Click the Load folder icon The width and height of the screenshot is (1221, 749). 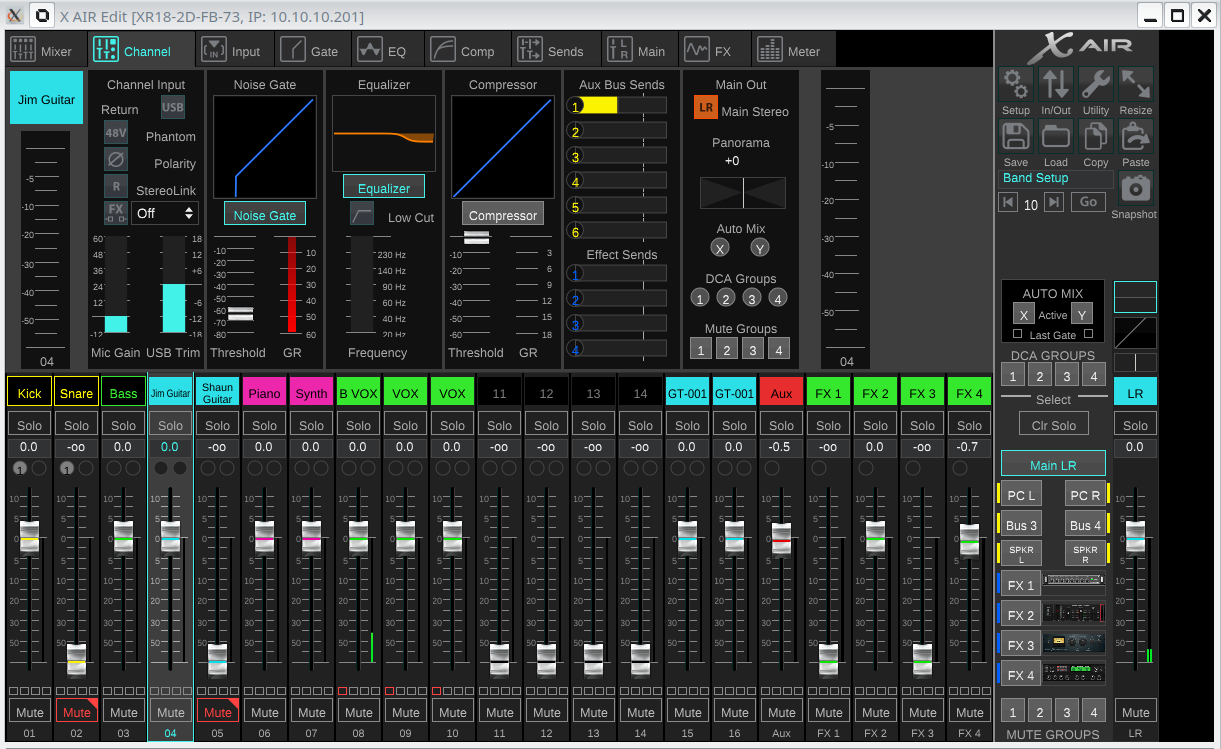coord(1056,137)
